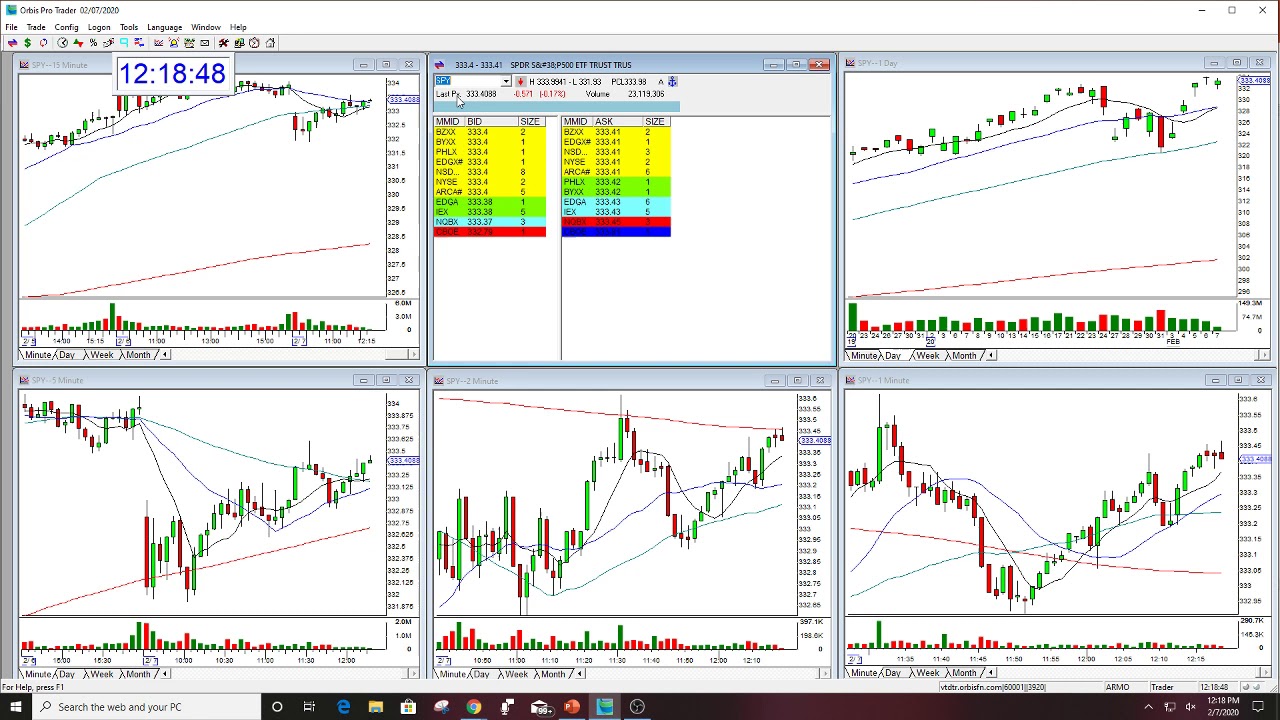Open the Window menu
1280x720 pixels.
coord(206,27)
